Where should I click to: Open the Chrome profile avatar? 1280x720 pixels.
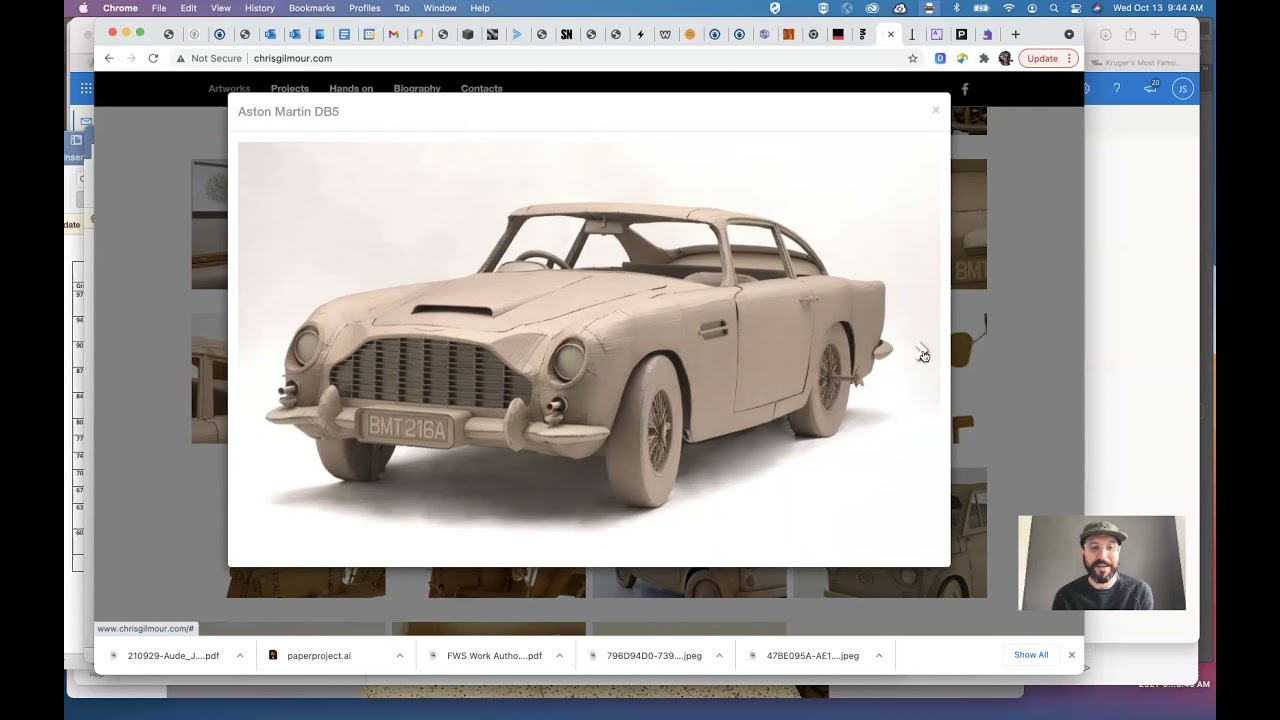pyautogui.click(x=1005, y=59)
